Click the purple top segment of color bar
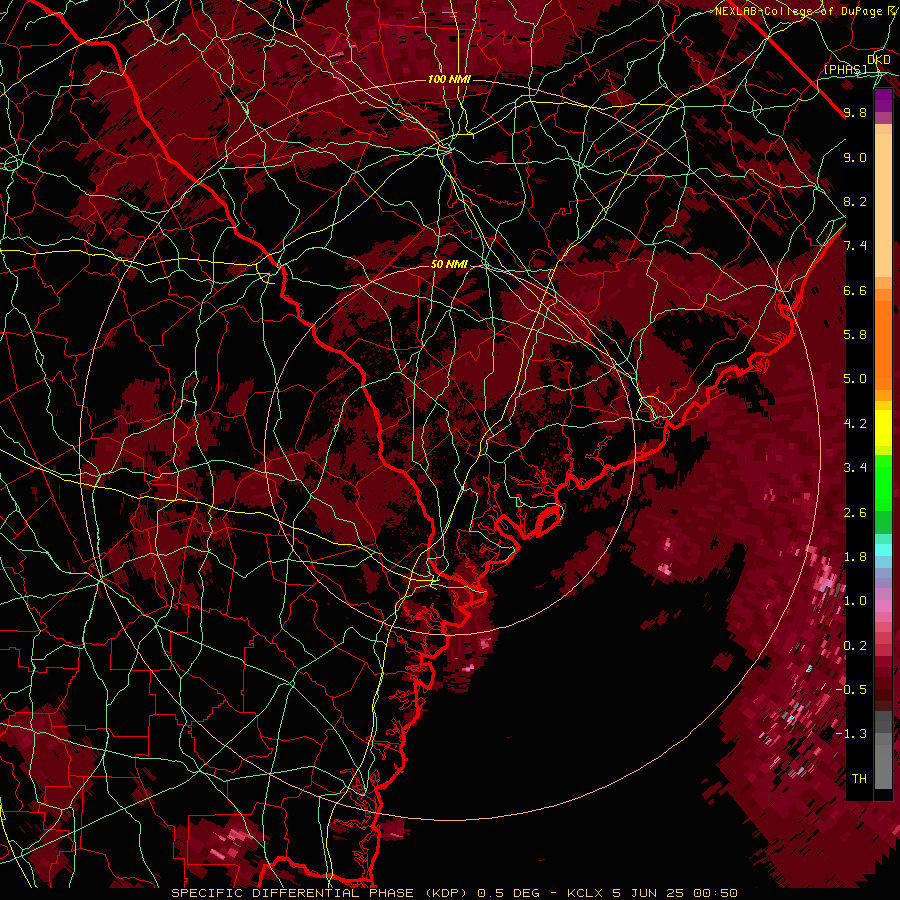 tap(883, 100)
